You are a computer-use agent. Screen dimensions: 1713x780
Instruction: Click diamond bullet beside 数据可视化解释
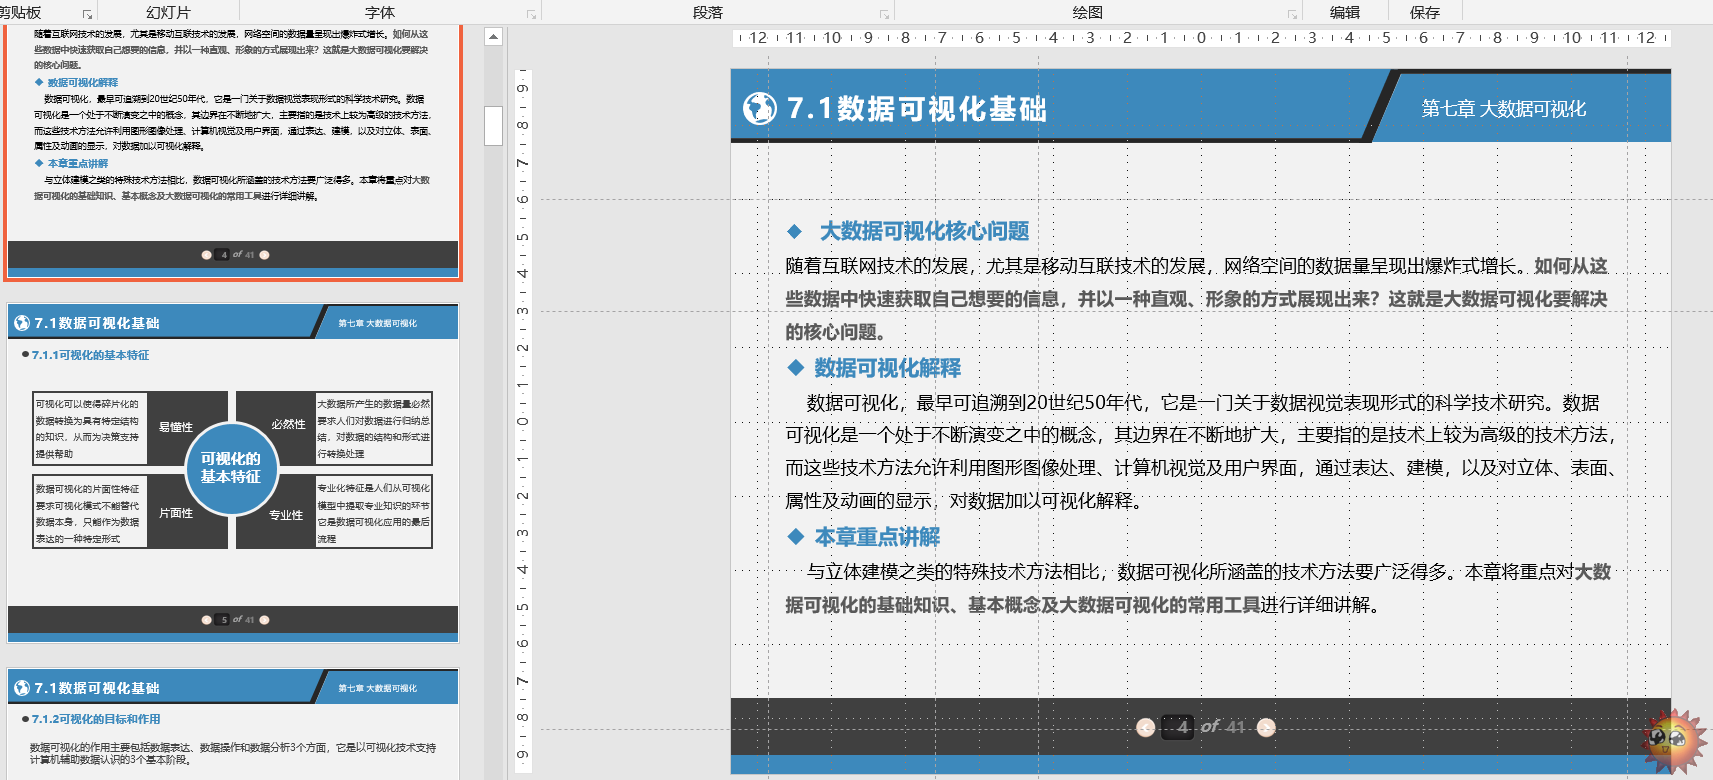[x=795, y=368]
